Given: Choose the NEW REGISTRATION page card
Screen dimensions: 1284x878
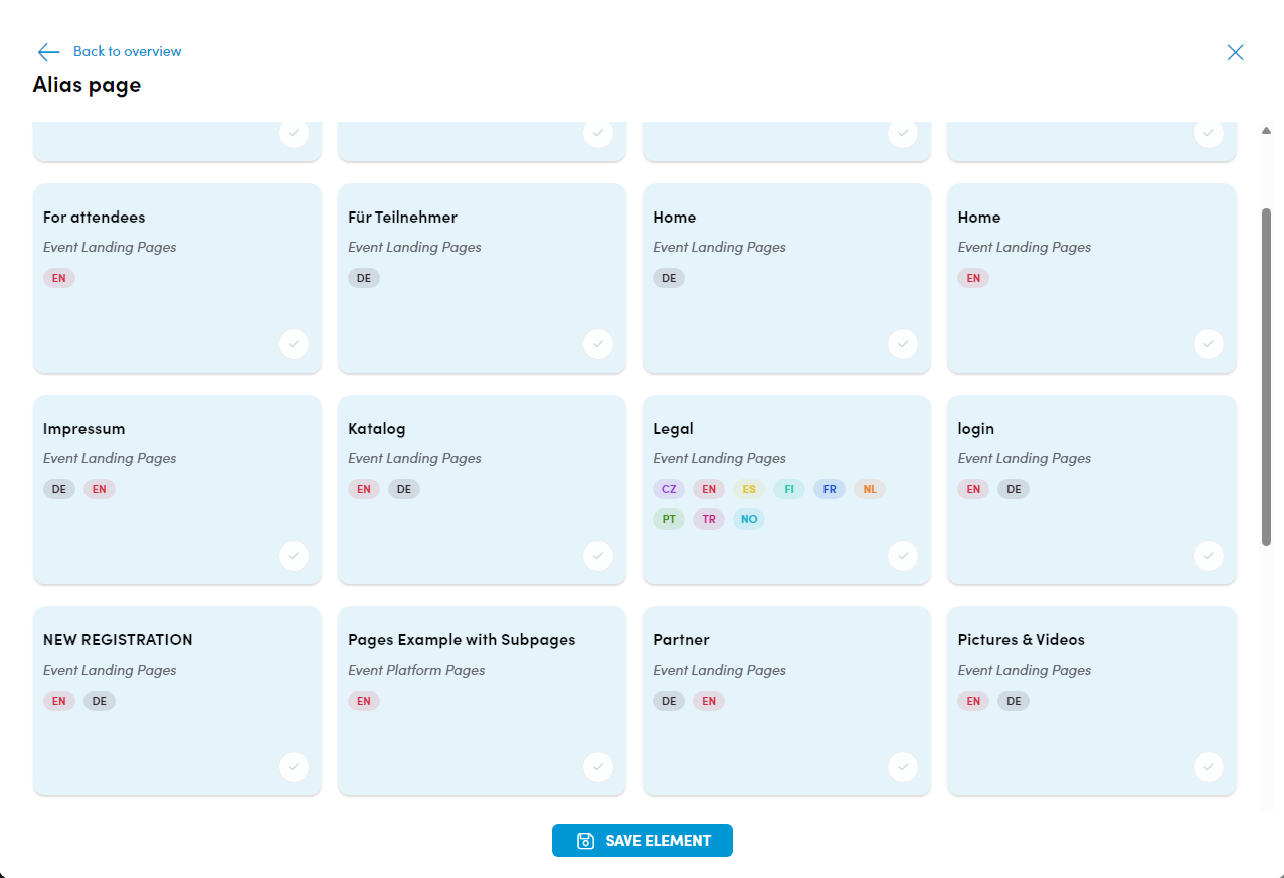Looking at the screenshot, I should coord(177,701).
